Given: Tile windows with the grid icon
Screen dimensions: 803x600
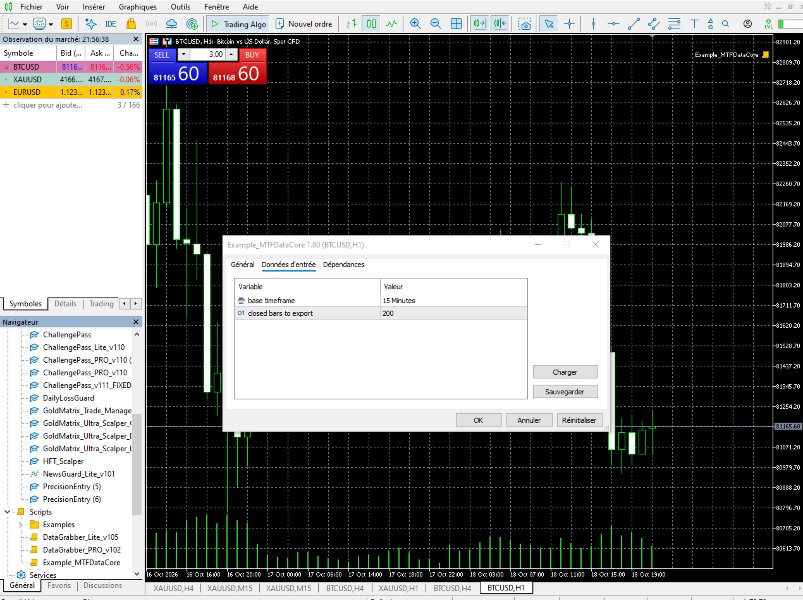Looking at the screenshot, I should coord(456,24).
